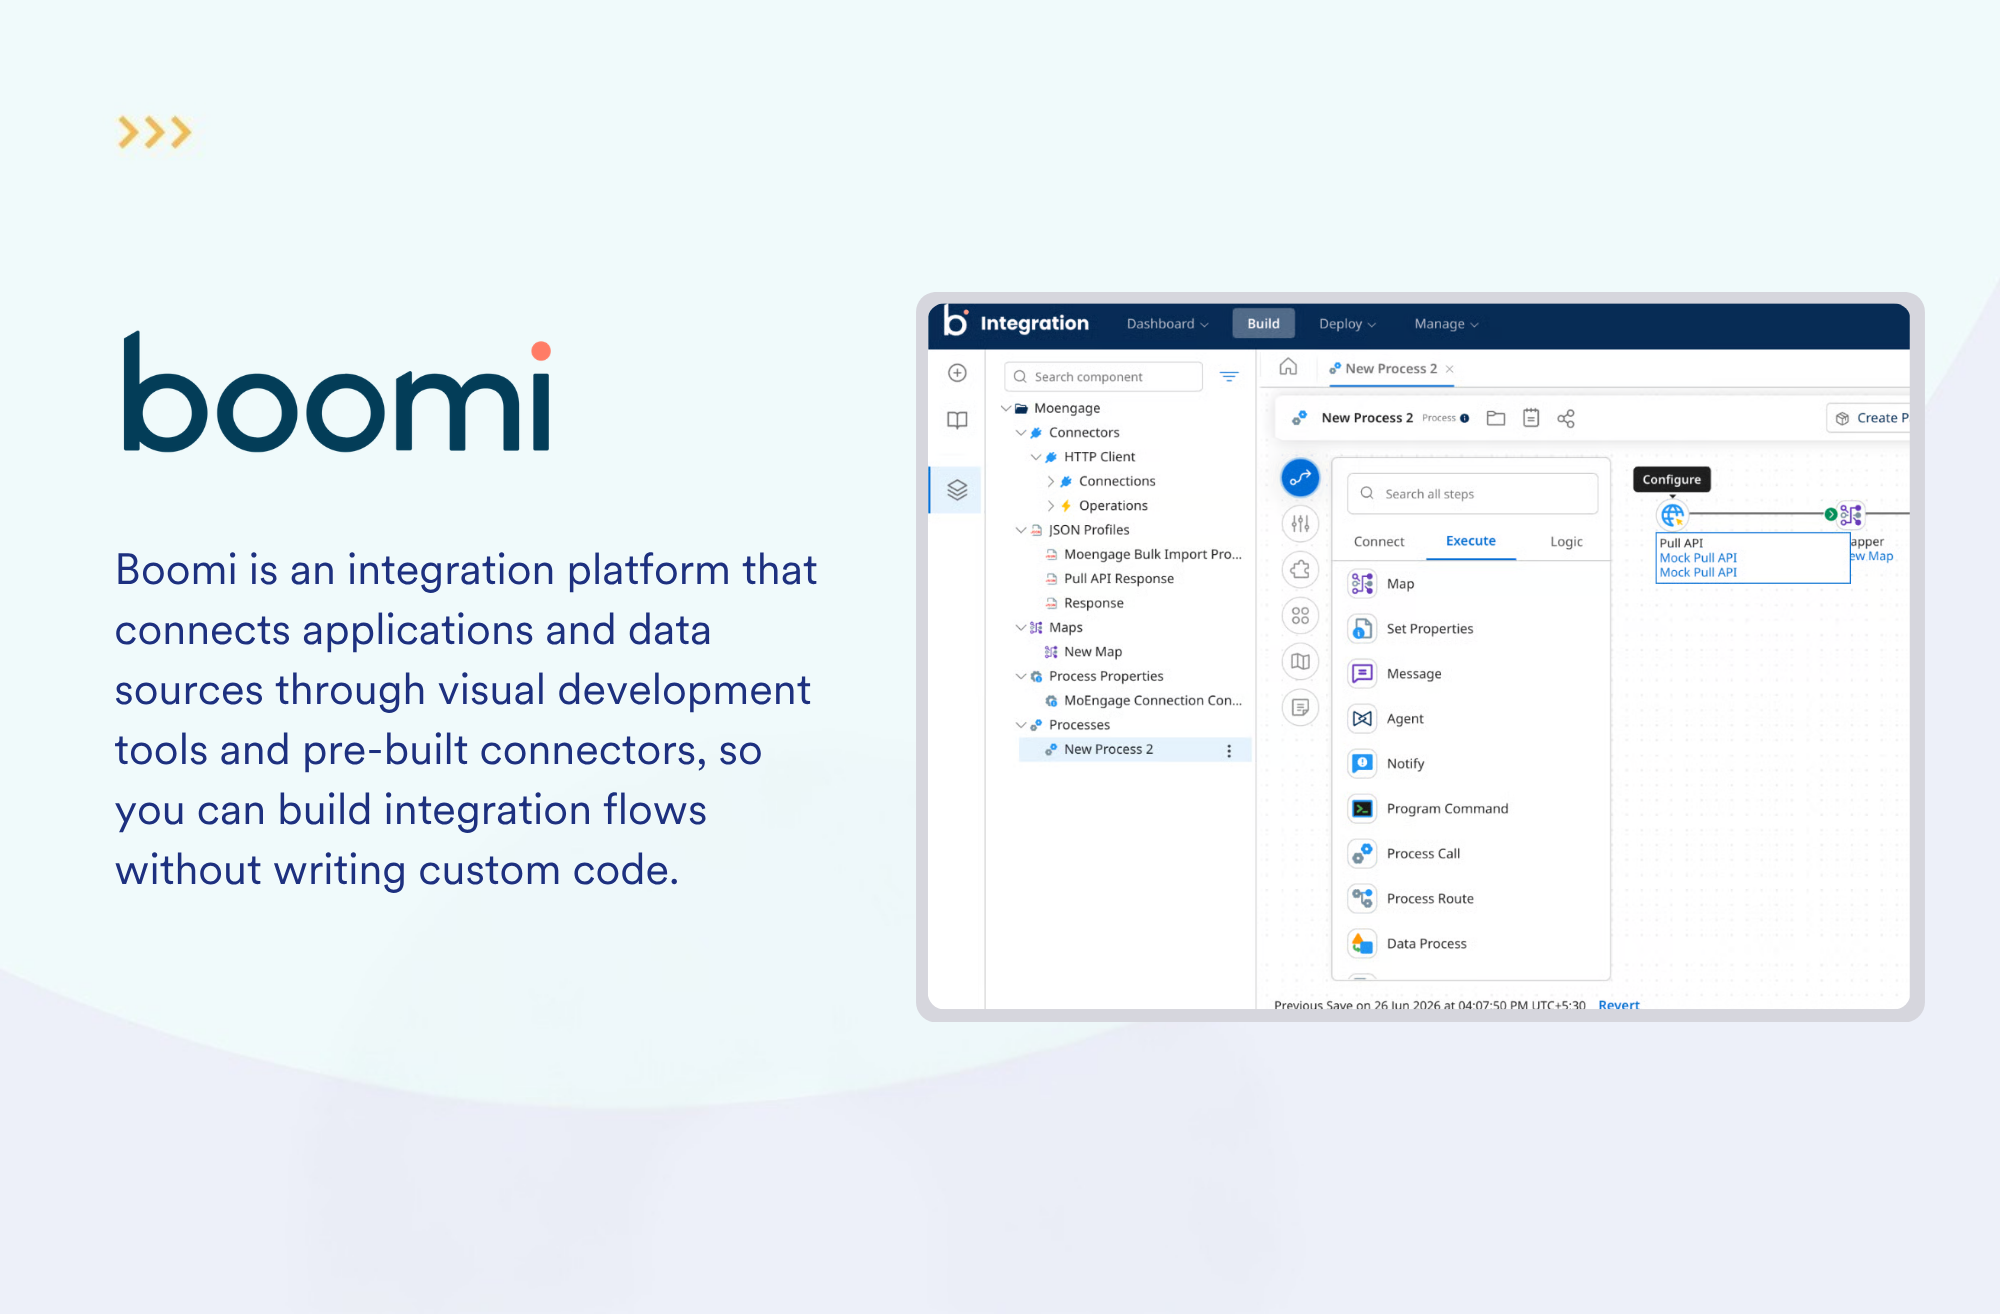2000x1314 pixels.
Task: Collapse the HTTP Client node
Action: click(1036, 457)
